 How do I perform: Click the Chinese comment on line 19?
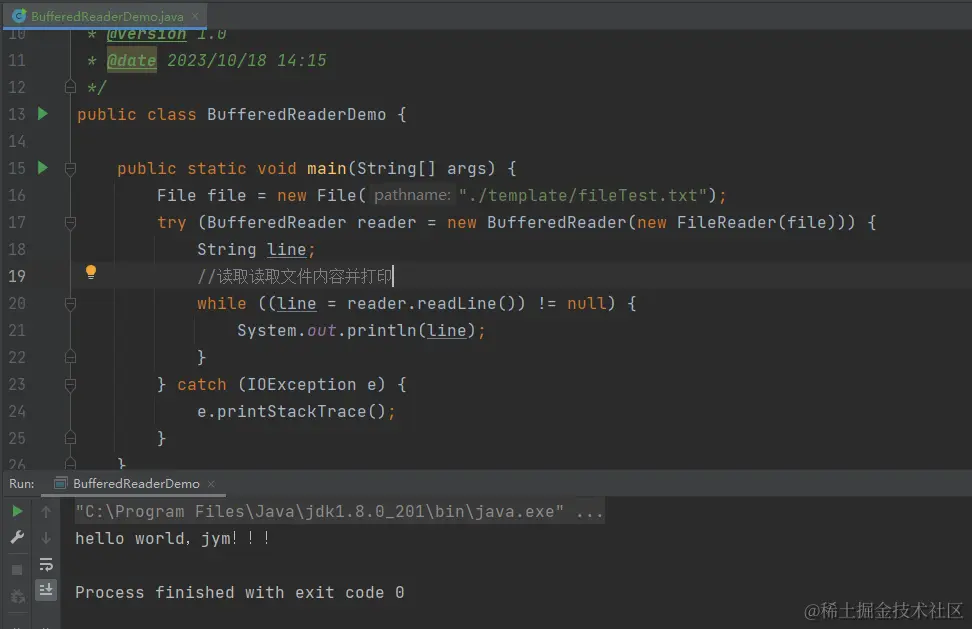point(294,276)
